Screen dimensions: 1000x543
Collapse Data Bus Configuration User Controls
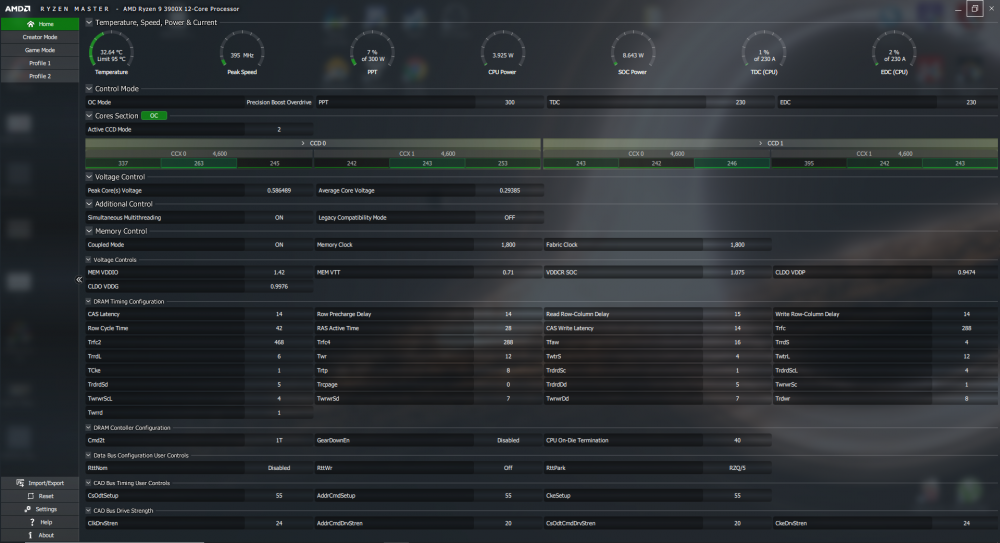(x=89, y=456)
